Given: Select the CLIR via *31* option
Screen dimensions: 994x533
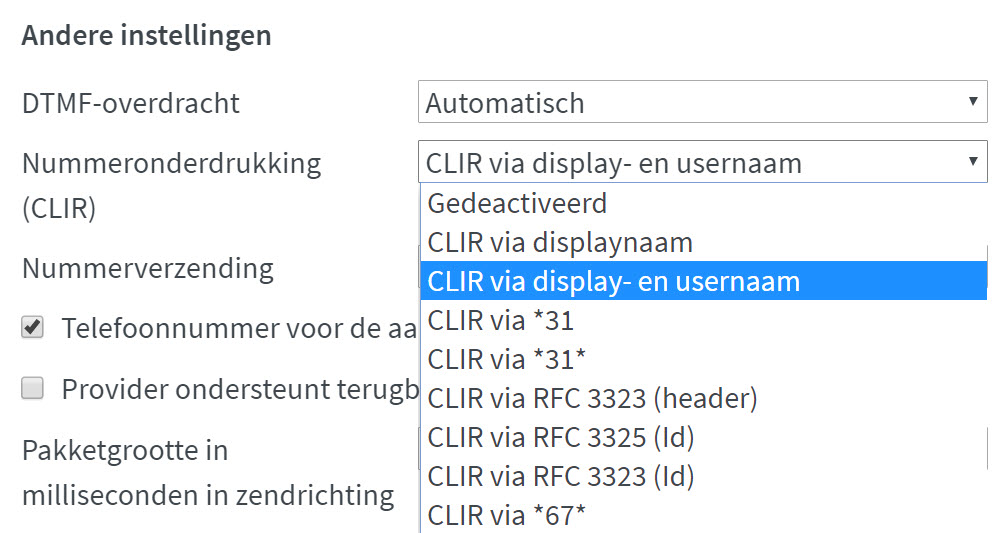Looking at the screenshot, I should coord(506,360).
